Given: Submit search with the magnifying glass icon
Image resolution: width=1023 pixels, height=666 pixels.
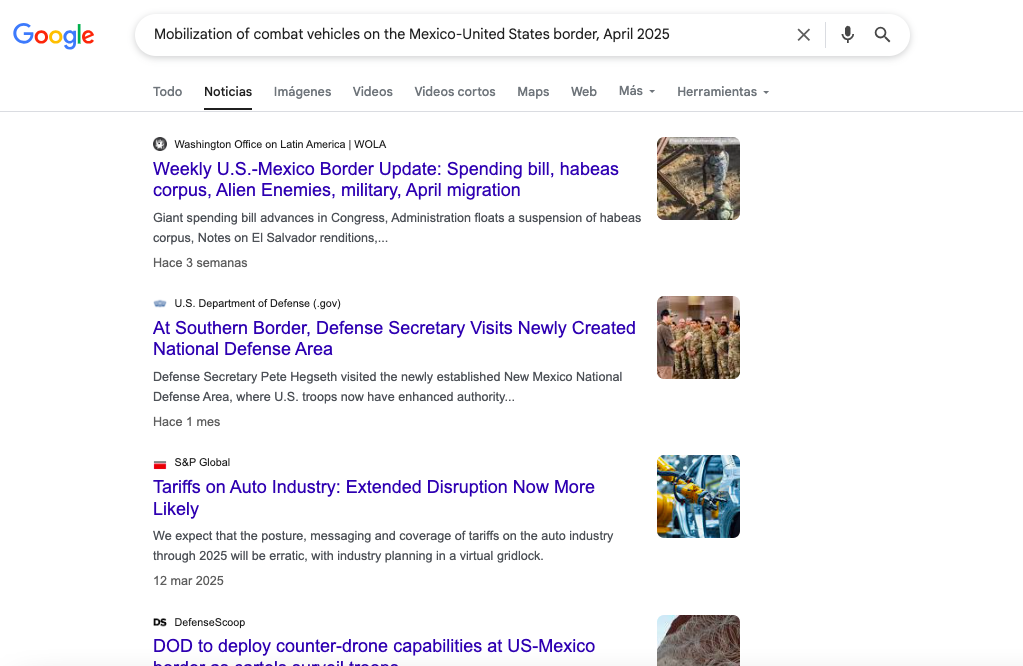Looking at the screenshot, I should click(x=882, y=35).
